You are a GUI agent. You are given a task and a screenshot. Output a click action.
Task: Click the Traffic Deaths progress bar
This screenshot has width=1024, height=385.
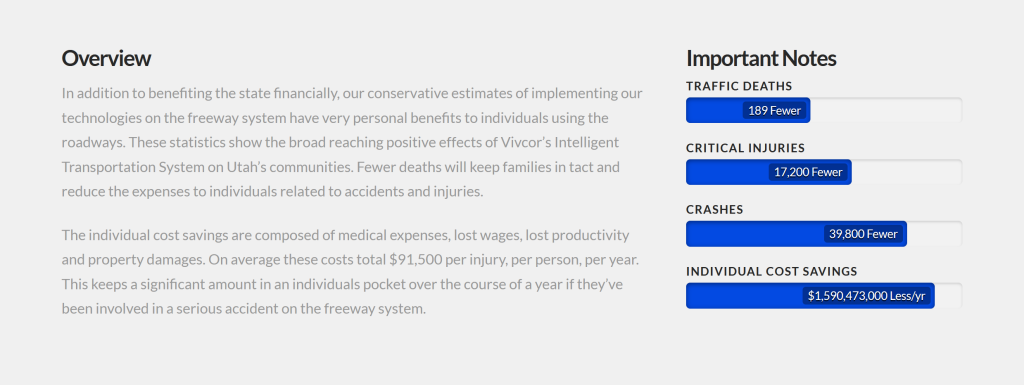824,110
